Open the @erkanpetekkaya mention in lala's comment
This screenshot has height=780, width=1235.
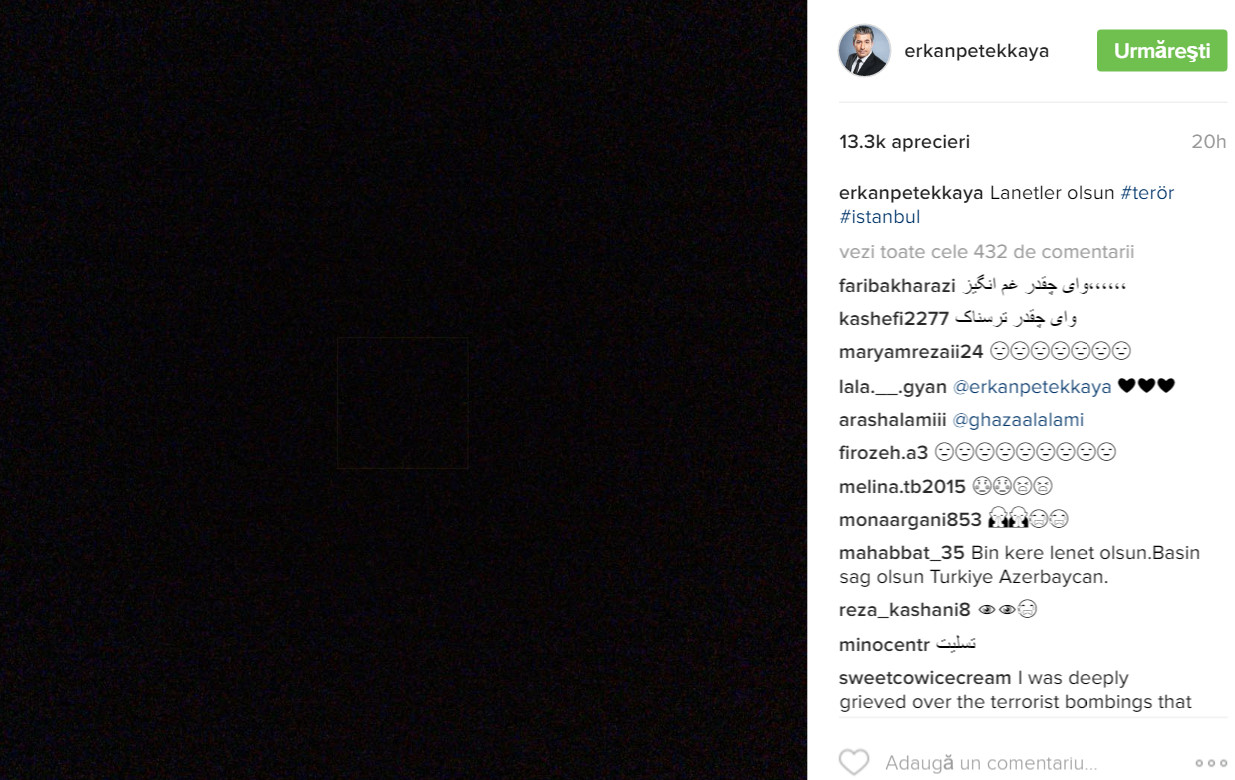pyautogui.click(x=1032, y=386)
